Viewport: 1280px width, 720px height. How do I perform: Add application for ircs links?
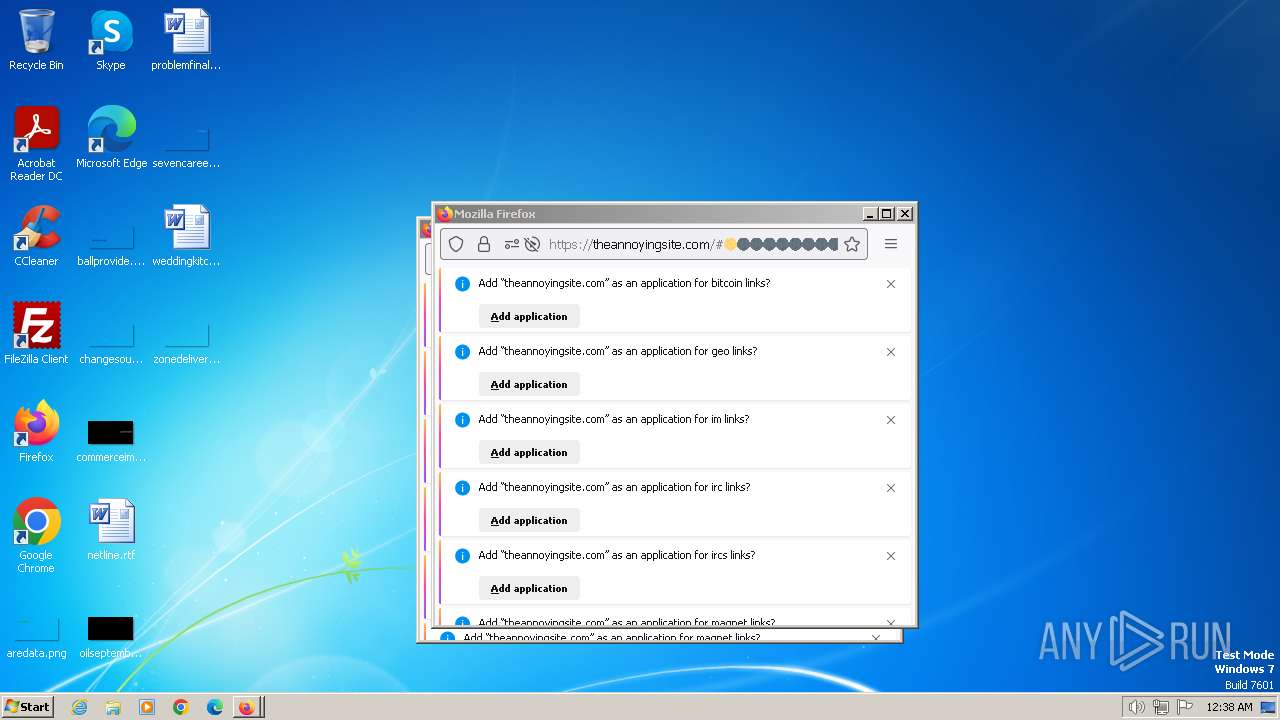click(529, 588)
